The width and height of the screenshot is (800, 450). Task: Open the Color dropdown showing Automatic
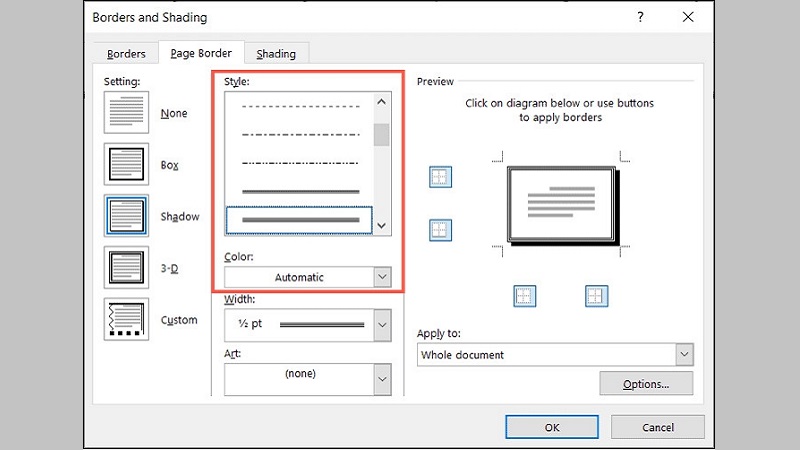(308, 277)
